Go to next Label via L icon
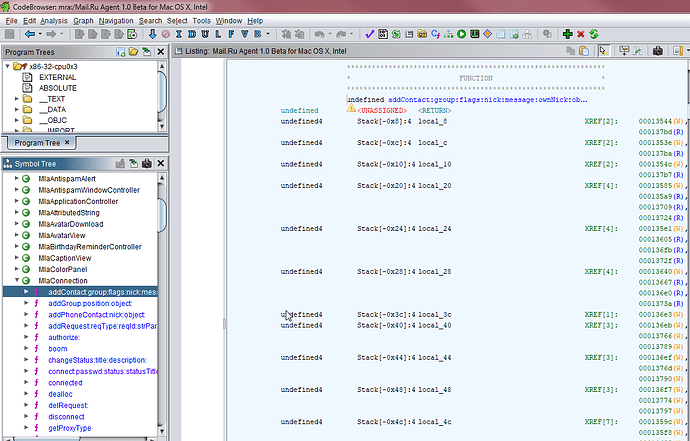This screenshot has width=690, height=441. 218,34
